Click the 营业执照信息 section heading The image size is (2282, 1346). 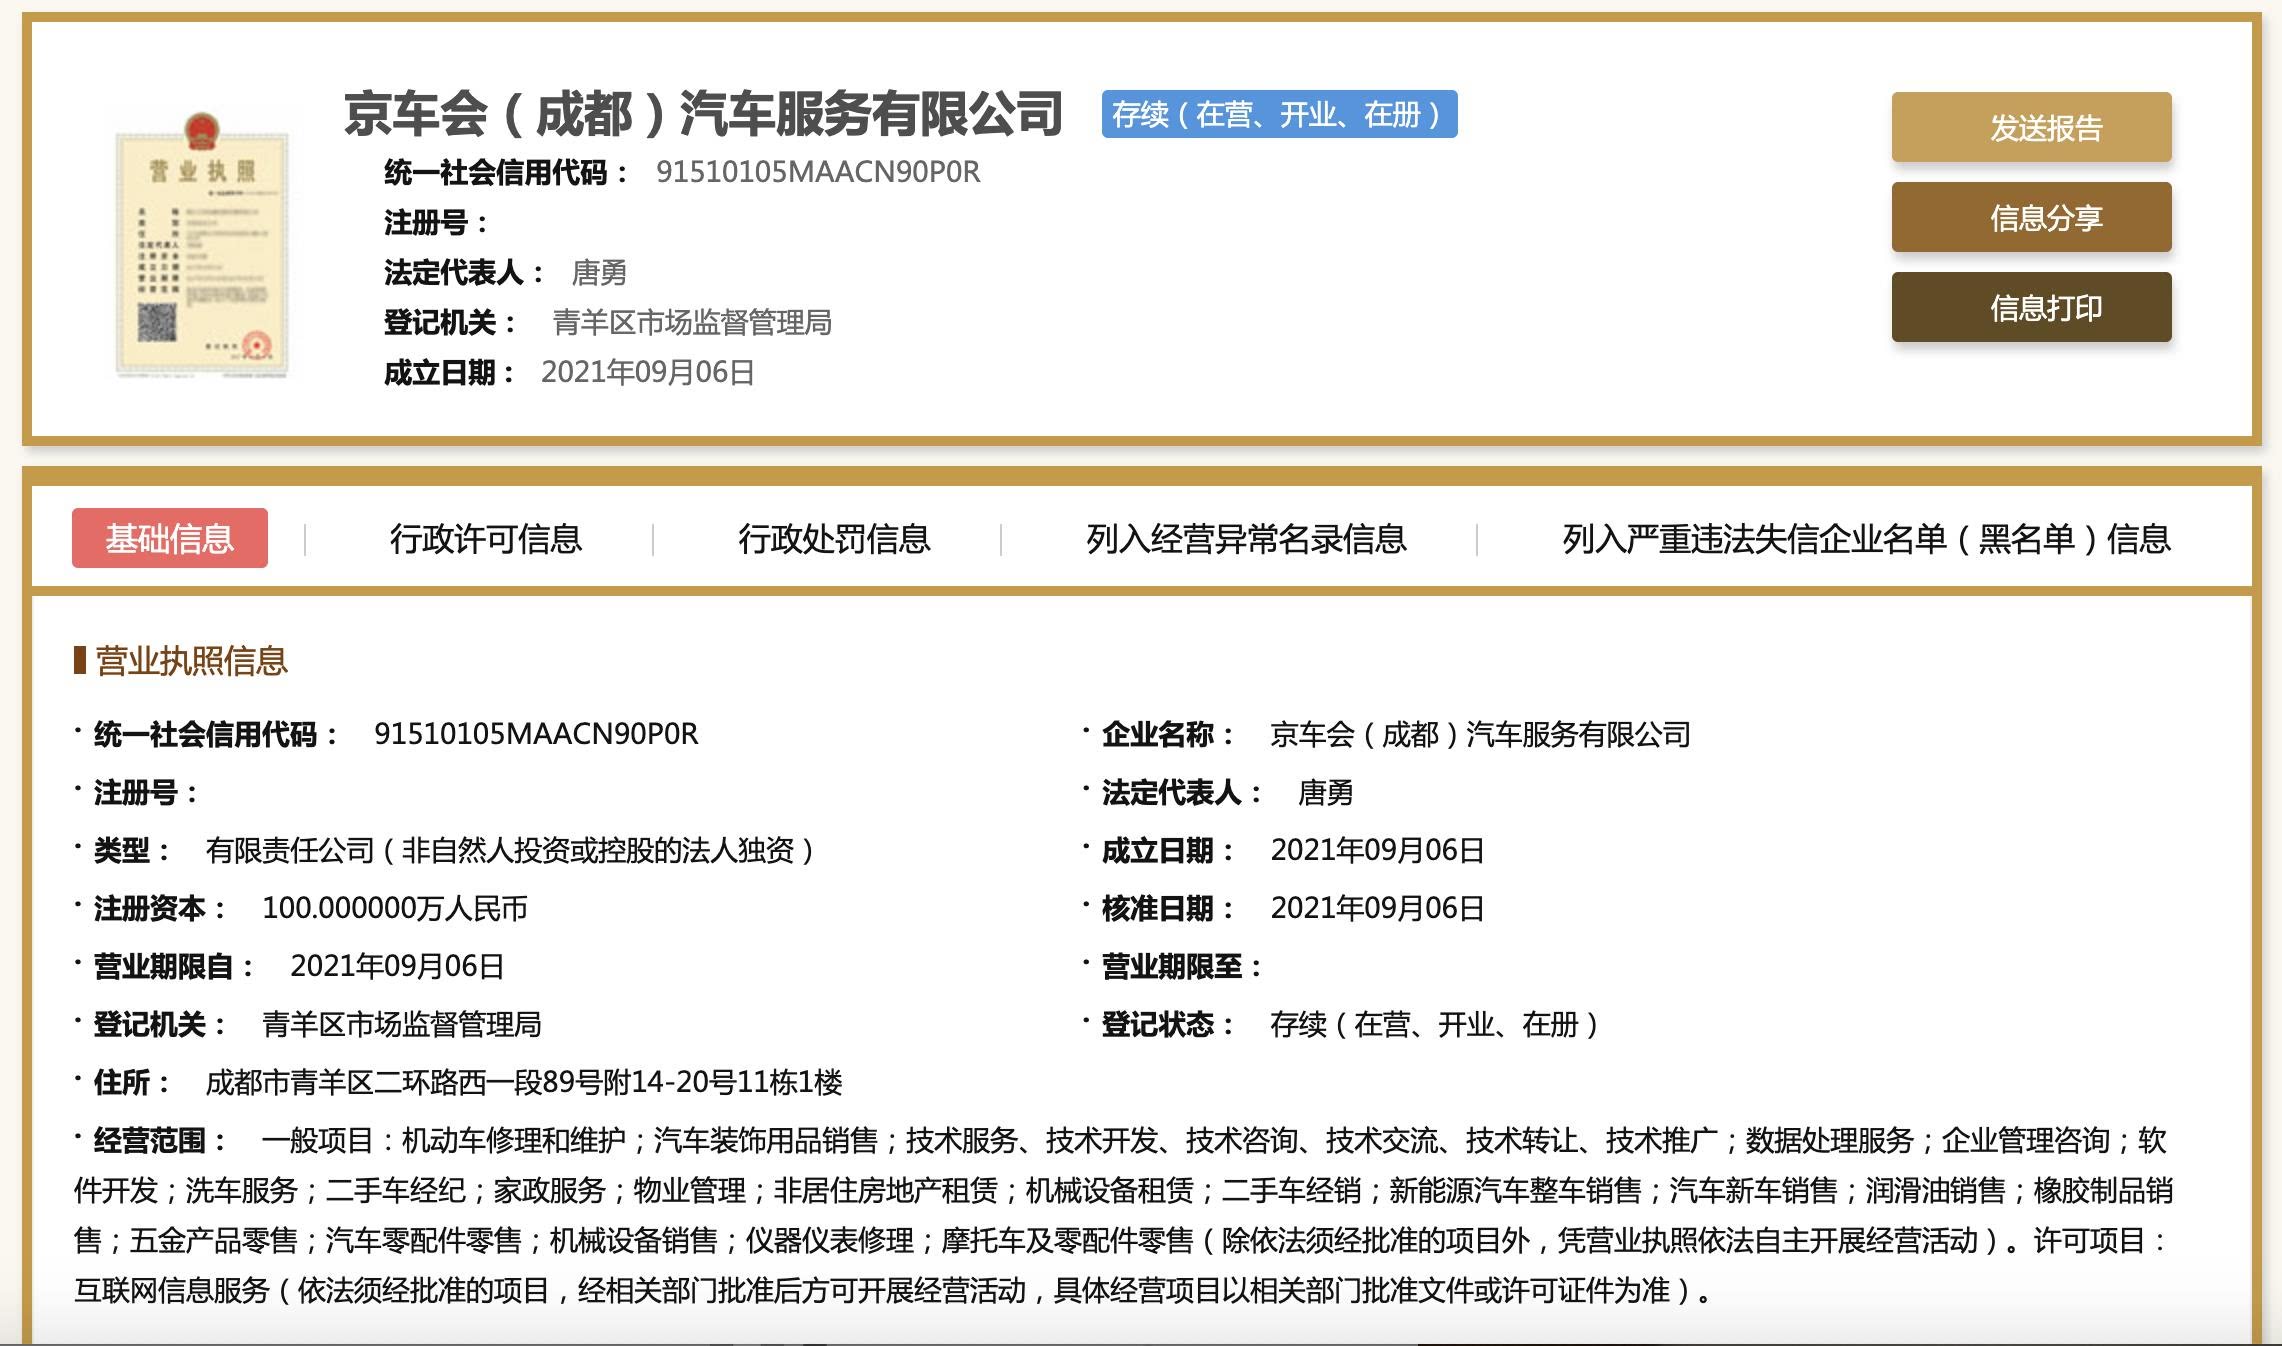tap(191, 660)
